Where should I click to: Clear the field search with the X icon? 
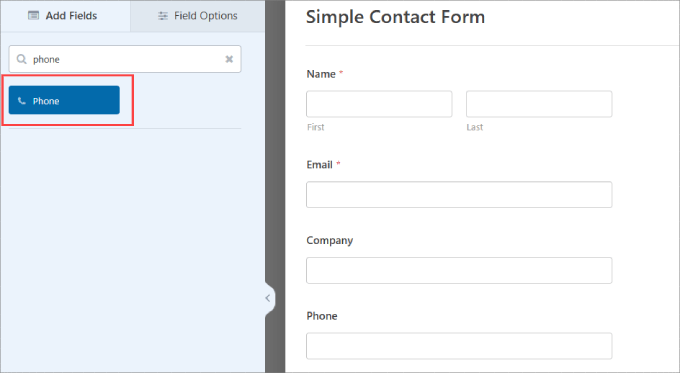pos(229,59)
